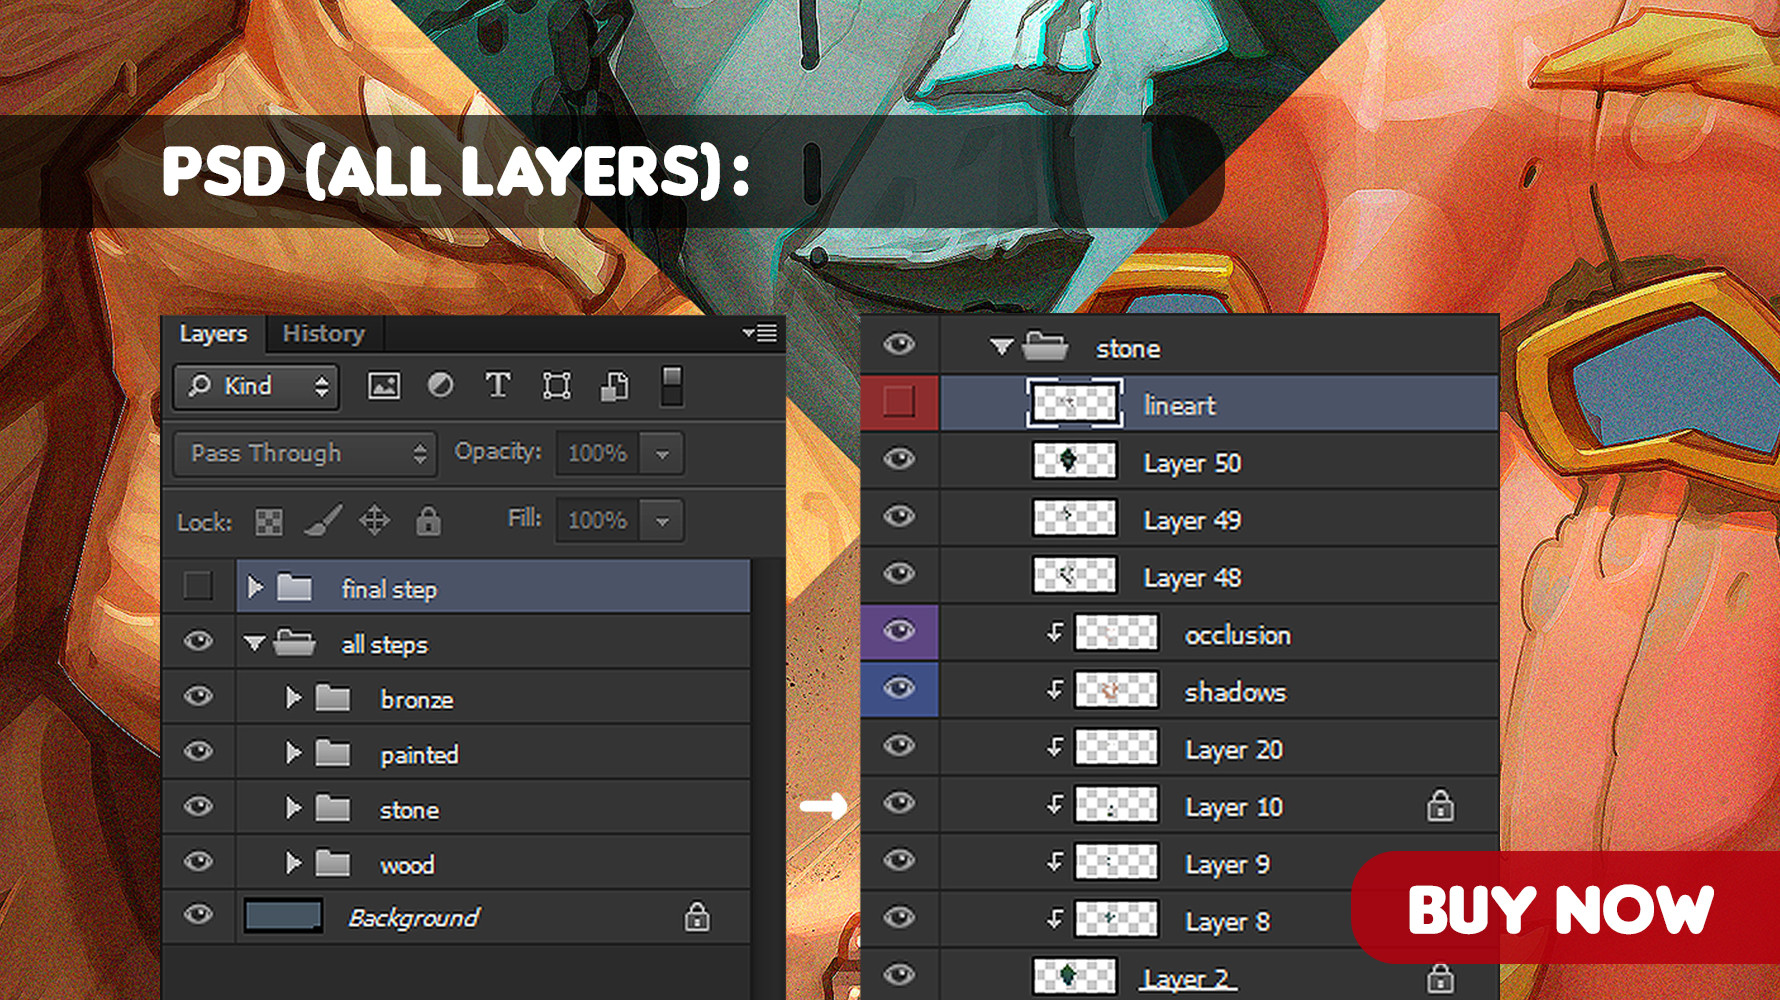Hide Layer 10 eye icon
The height and width of the screenshot is (1000, 1780).
[x=899, y=803]
